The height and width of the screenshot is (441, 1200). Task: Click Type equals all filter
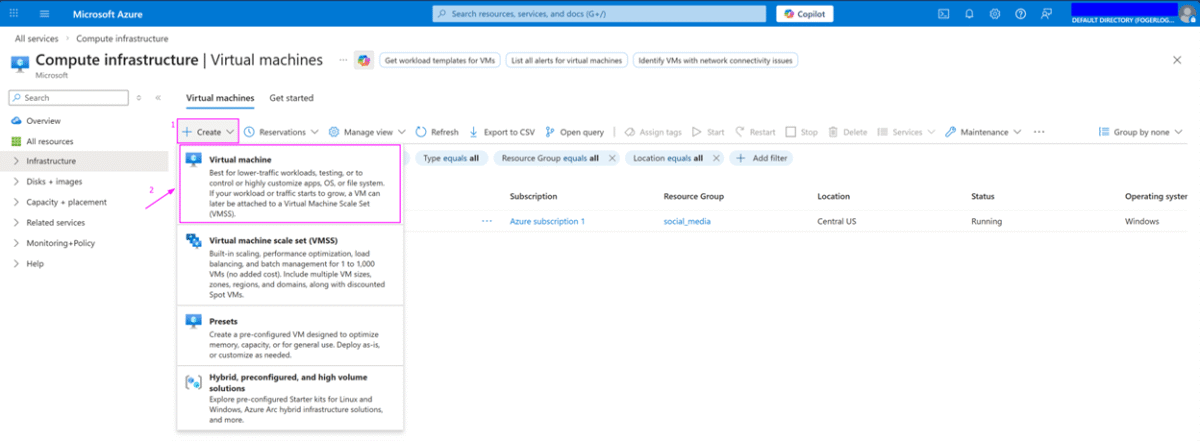[451, 158]
